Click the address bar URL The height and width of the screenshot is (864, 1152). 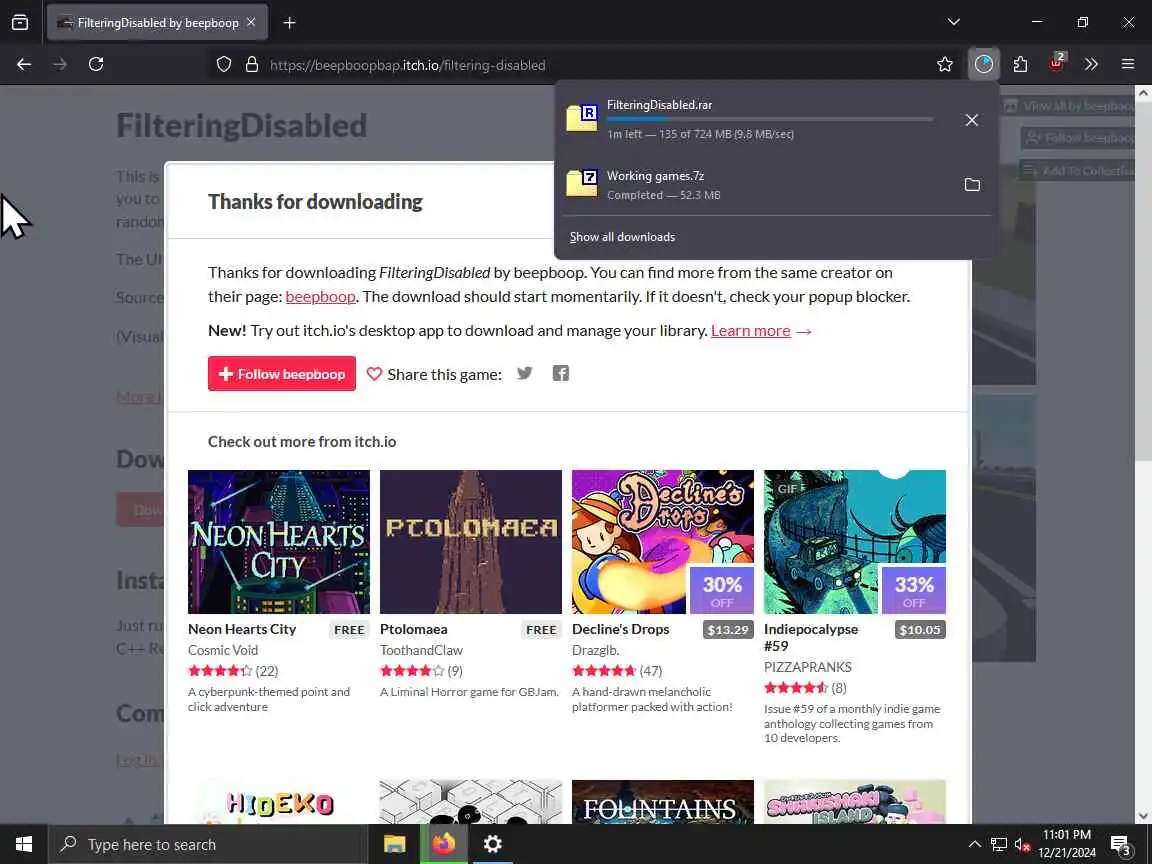408,65
